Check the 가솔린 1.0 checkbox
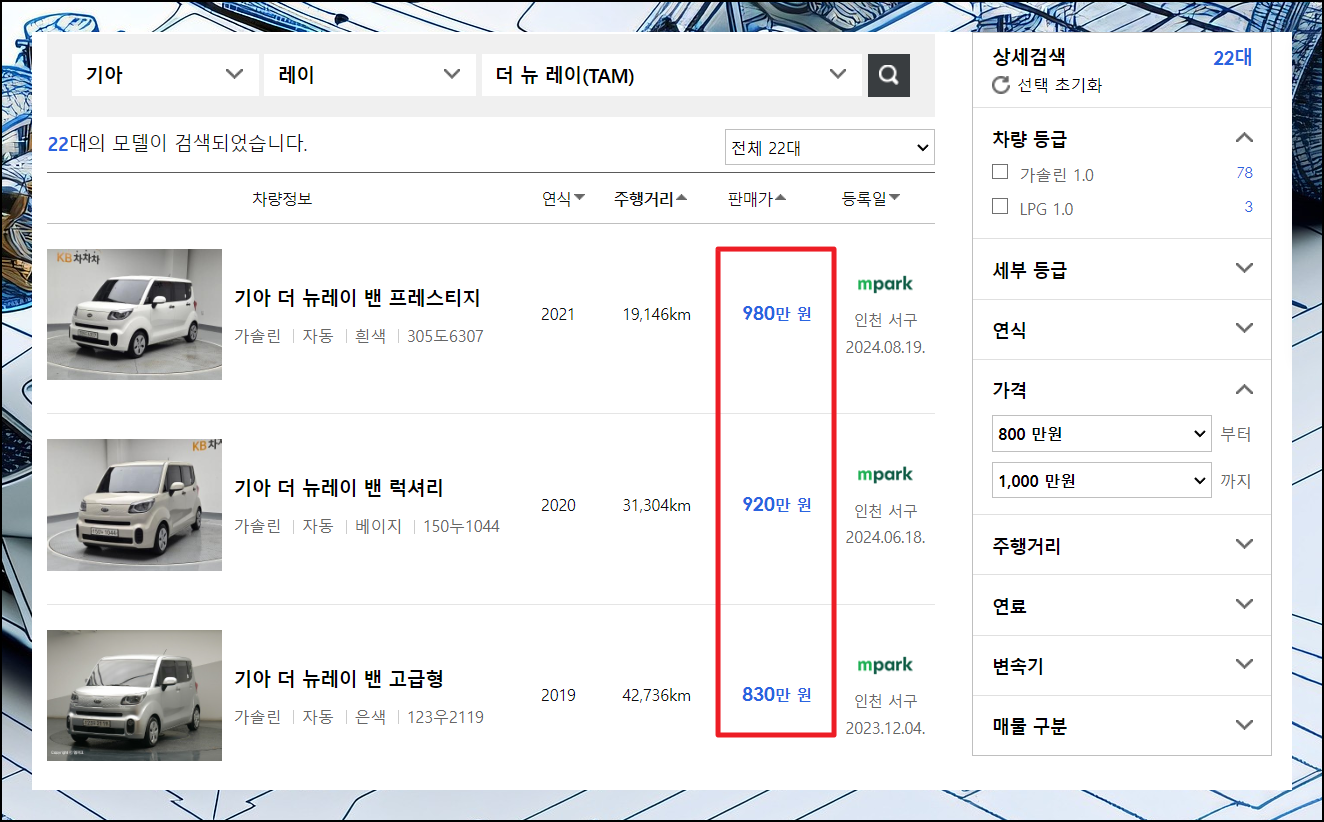 point(1000,172)
